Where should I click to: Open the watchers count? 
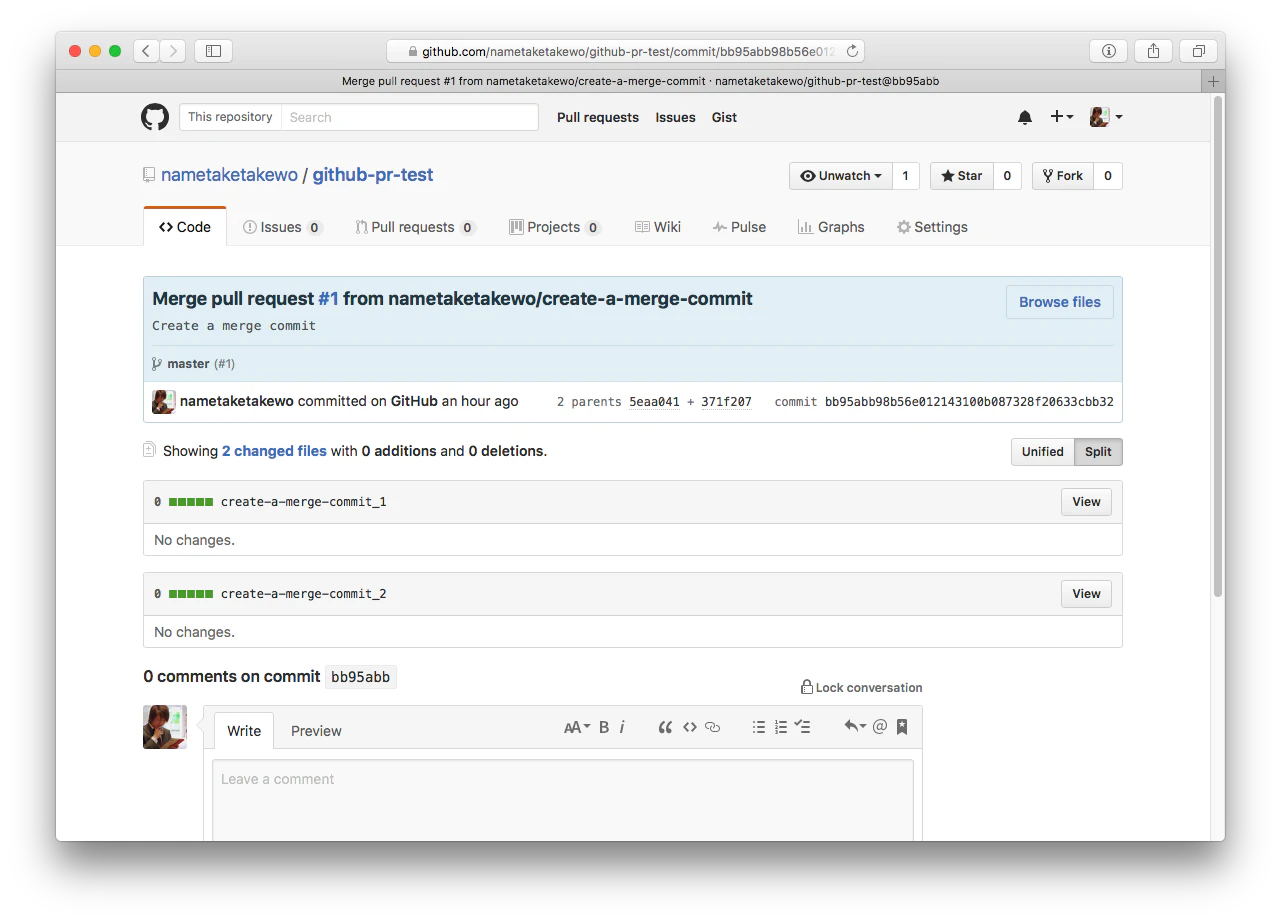coord(905,176)
